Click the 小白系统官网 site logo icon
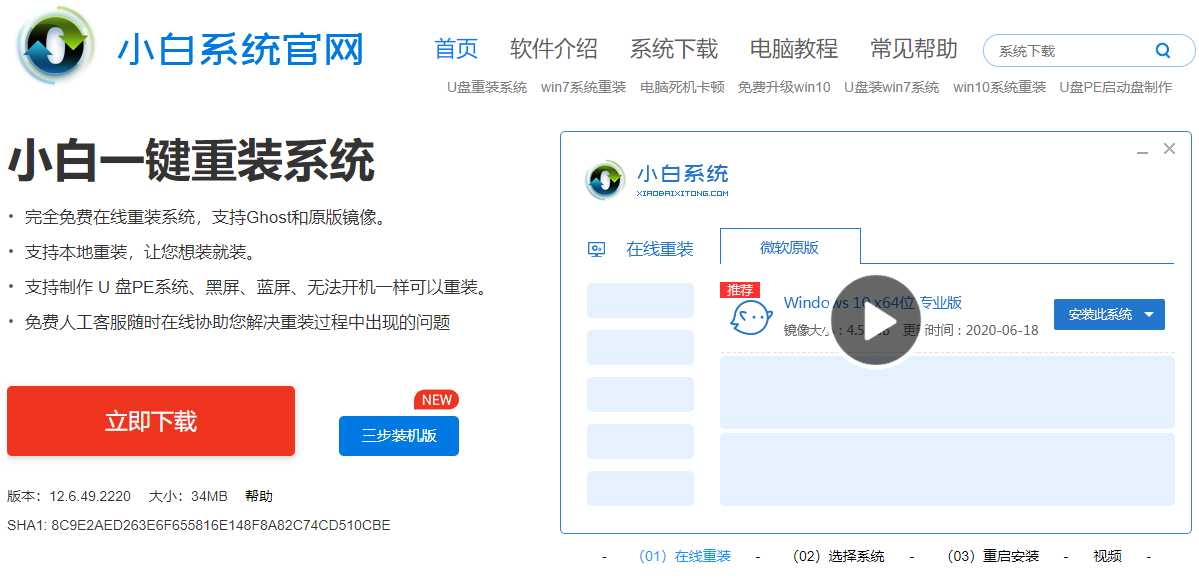The width and height of the screenshot is (1199, 579). coord(57,47)
